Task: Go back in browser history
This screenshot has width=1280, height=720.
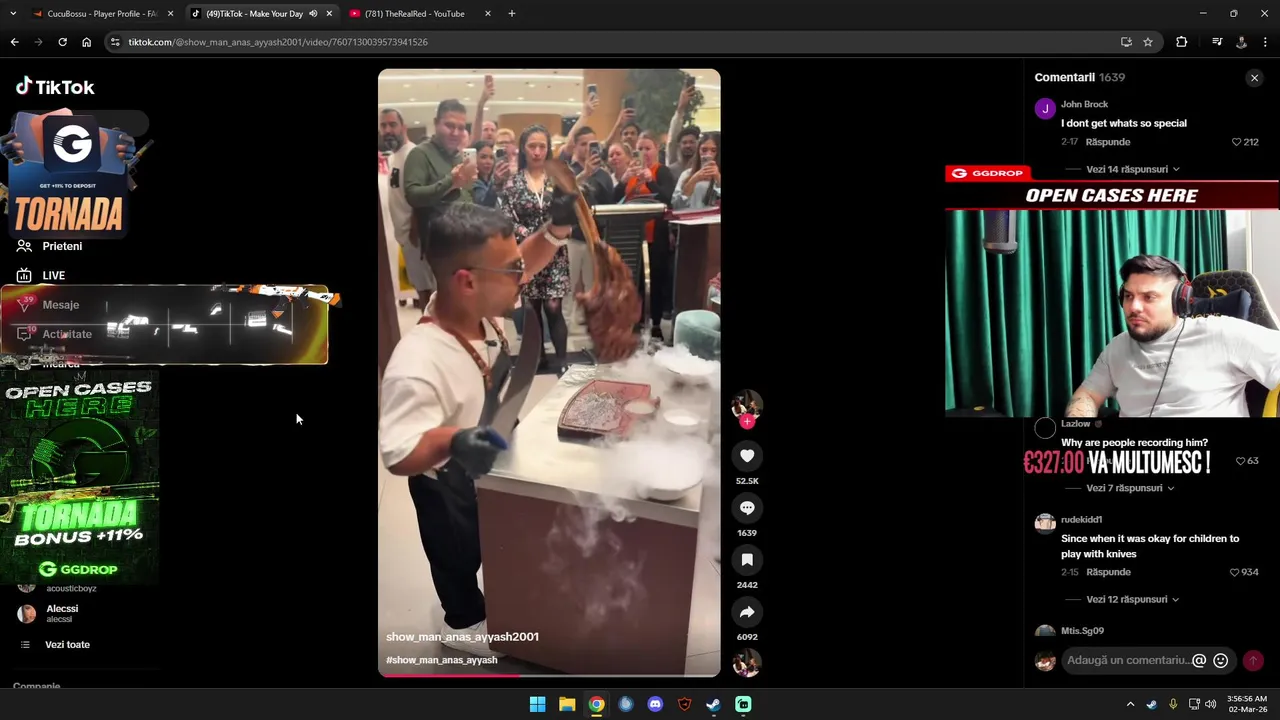Action: (14, 42)
